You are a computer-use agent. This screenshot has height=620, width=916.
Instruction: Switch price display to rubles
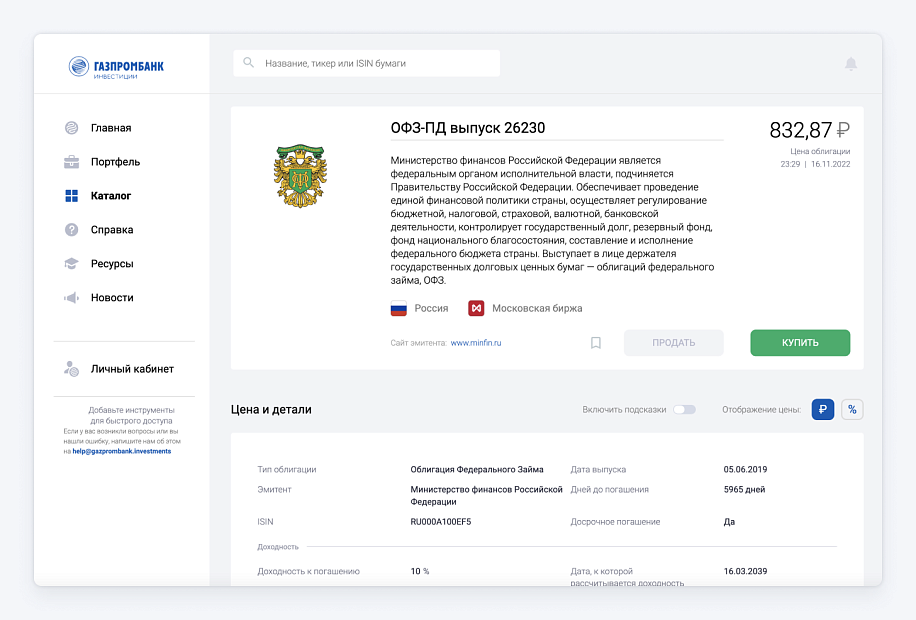pos(823,410)
